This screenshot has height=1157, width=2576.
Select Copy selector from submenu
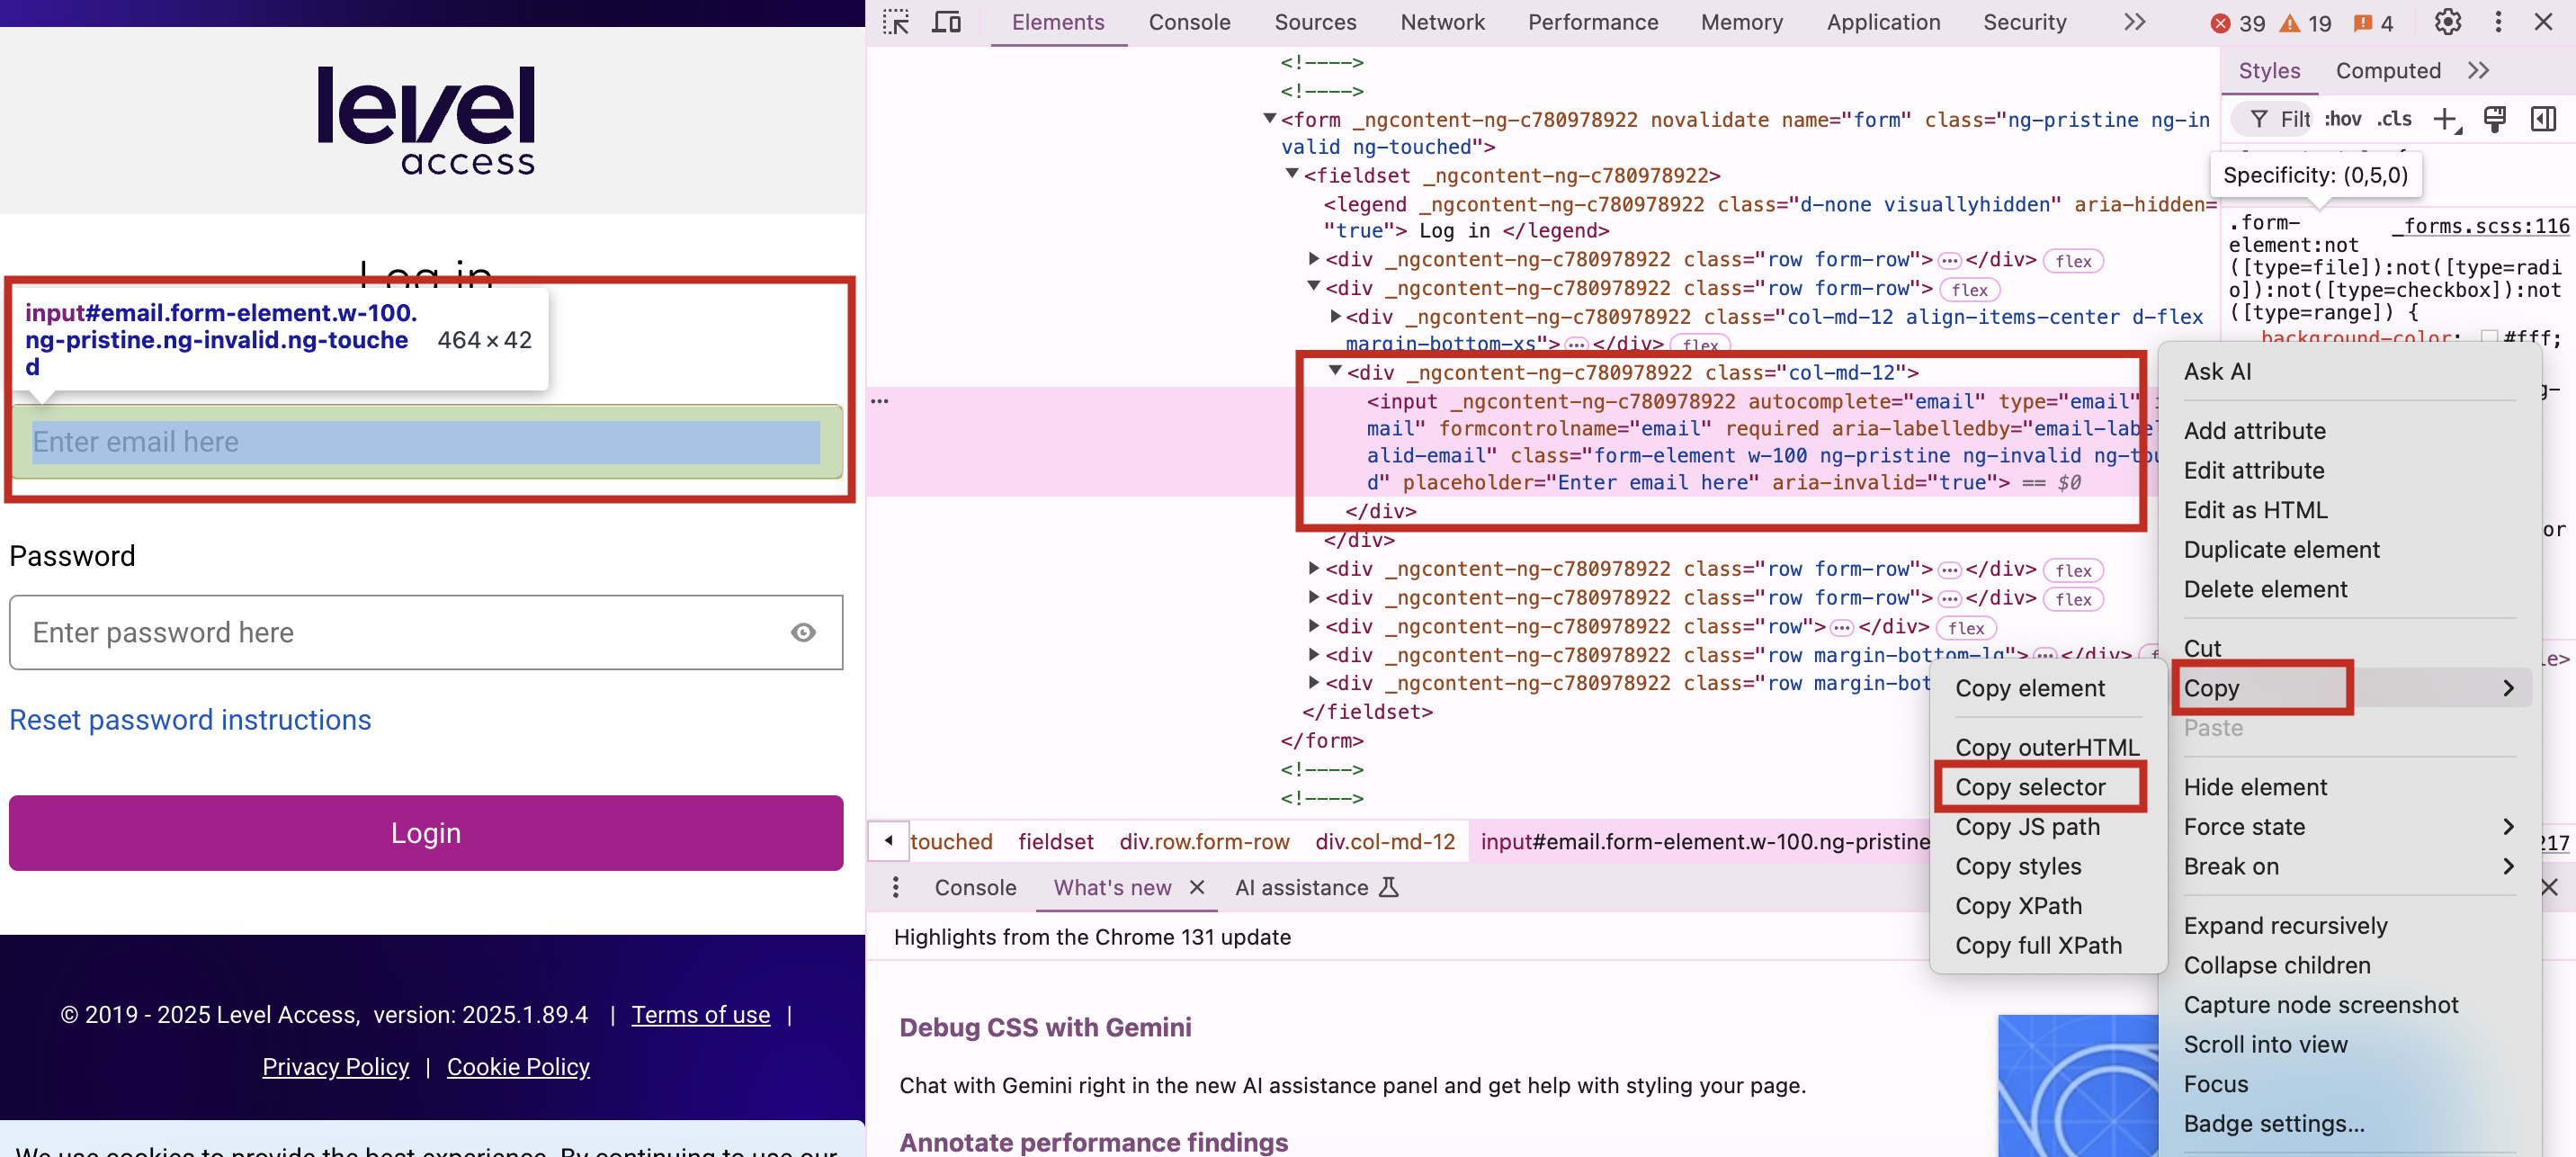(x=2030, y=786)
